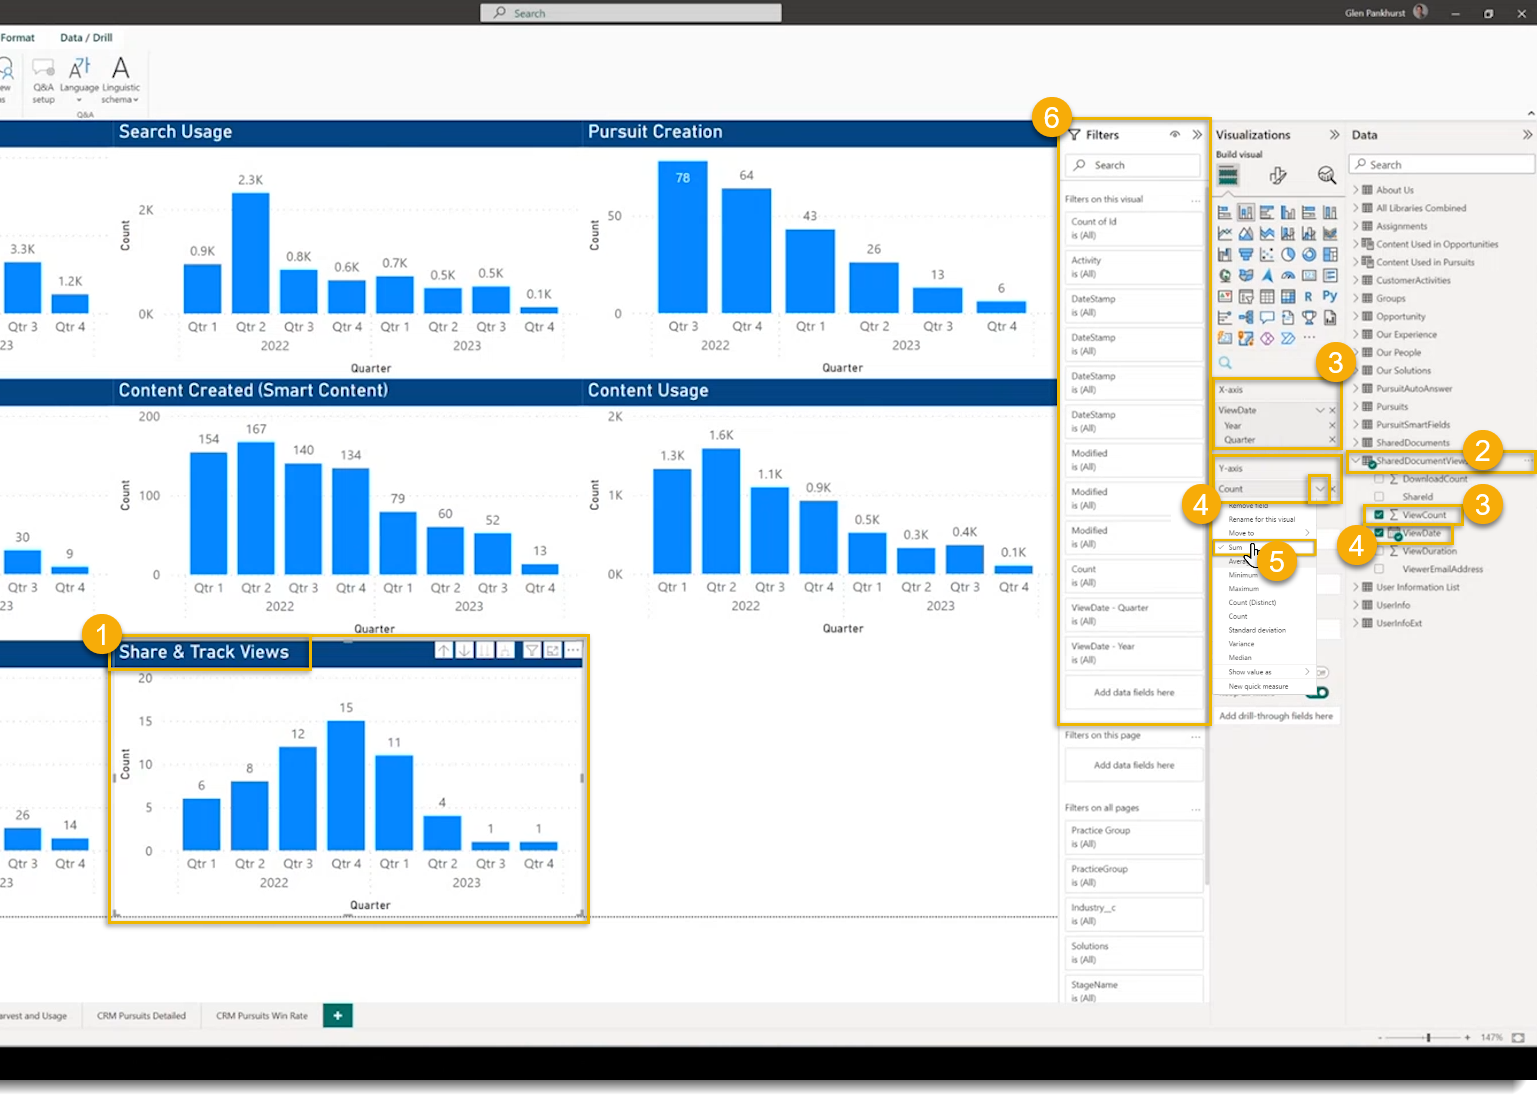Open the Format visual brush tab icon
1537x1105 pixels.
[x=1278, y=176]
